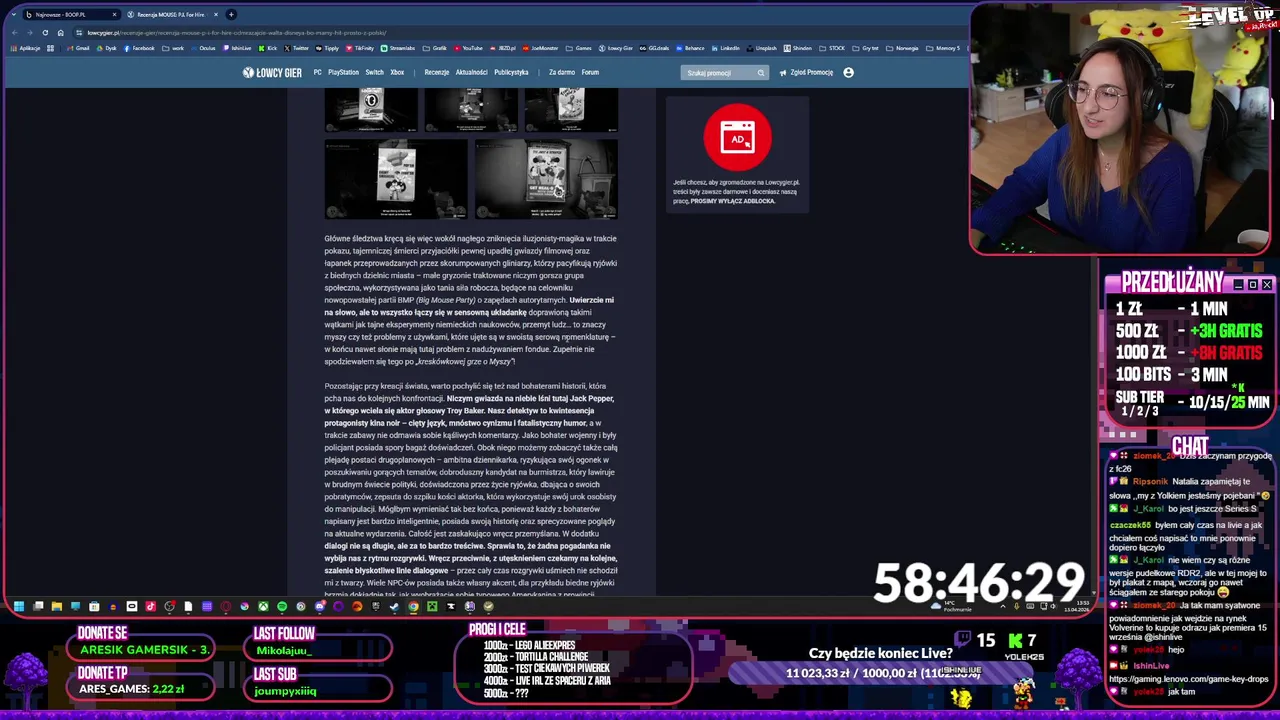Expand the Gry tmt bookmarks folder
Viewport: 1280px width, 720px height.
point(866,48)
